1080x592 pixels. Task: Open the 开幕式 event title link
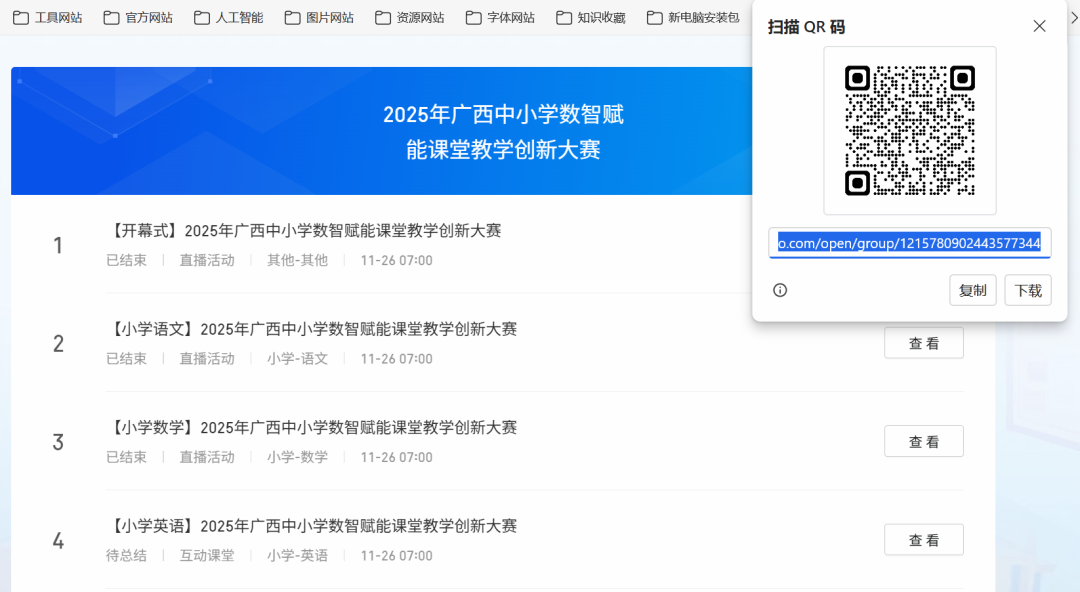(305, 230)
